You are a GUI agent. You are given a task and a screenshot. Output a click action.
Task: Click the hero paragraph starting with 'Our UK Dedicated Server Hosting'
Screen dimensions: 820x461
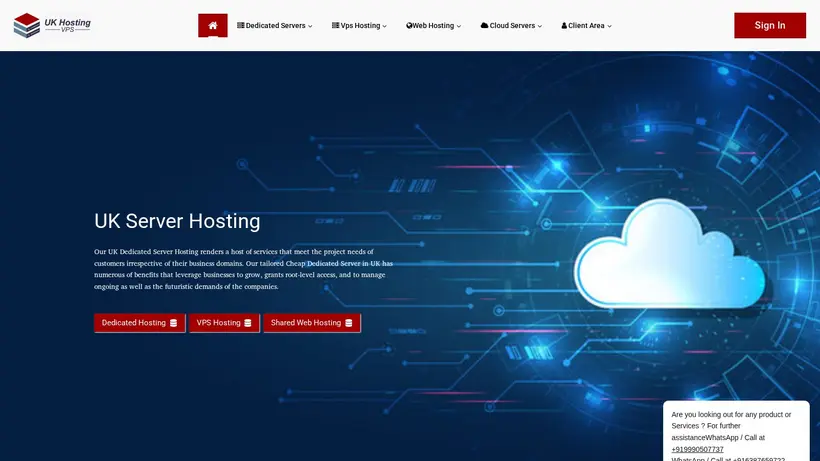243,269
